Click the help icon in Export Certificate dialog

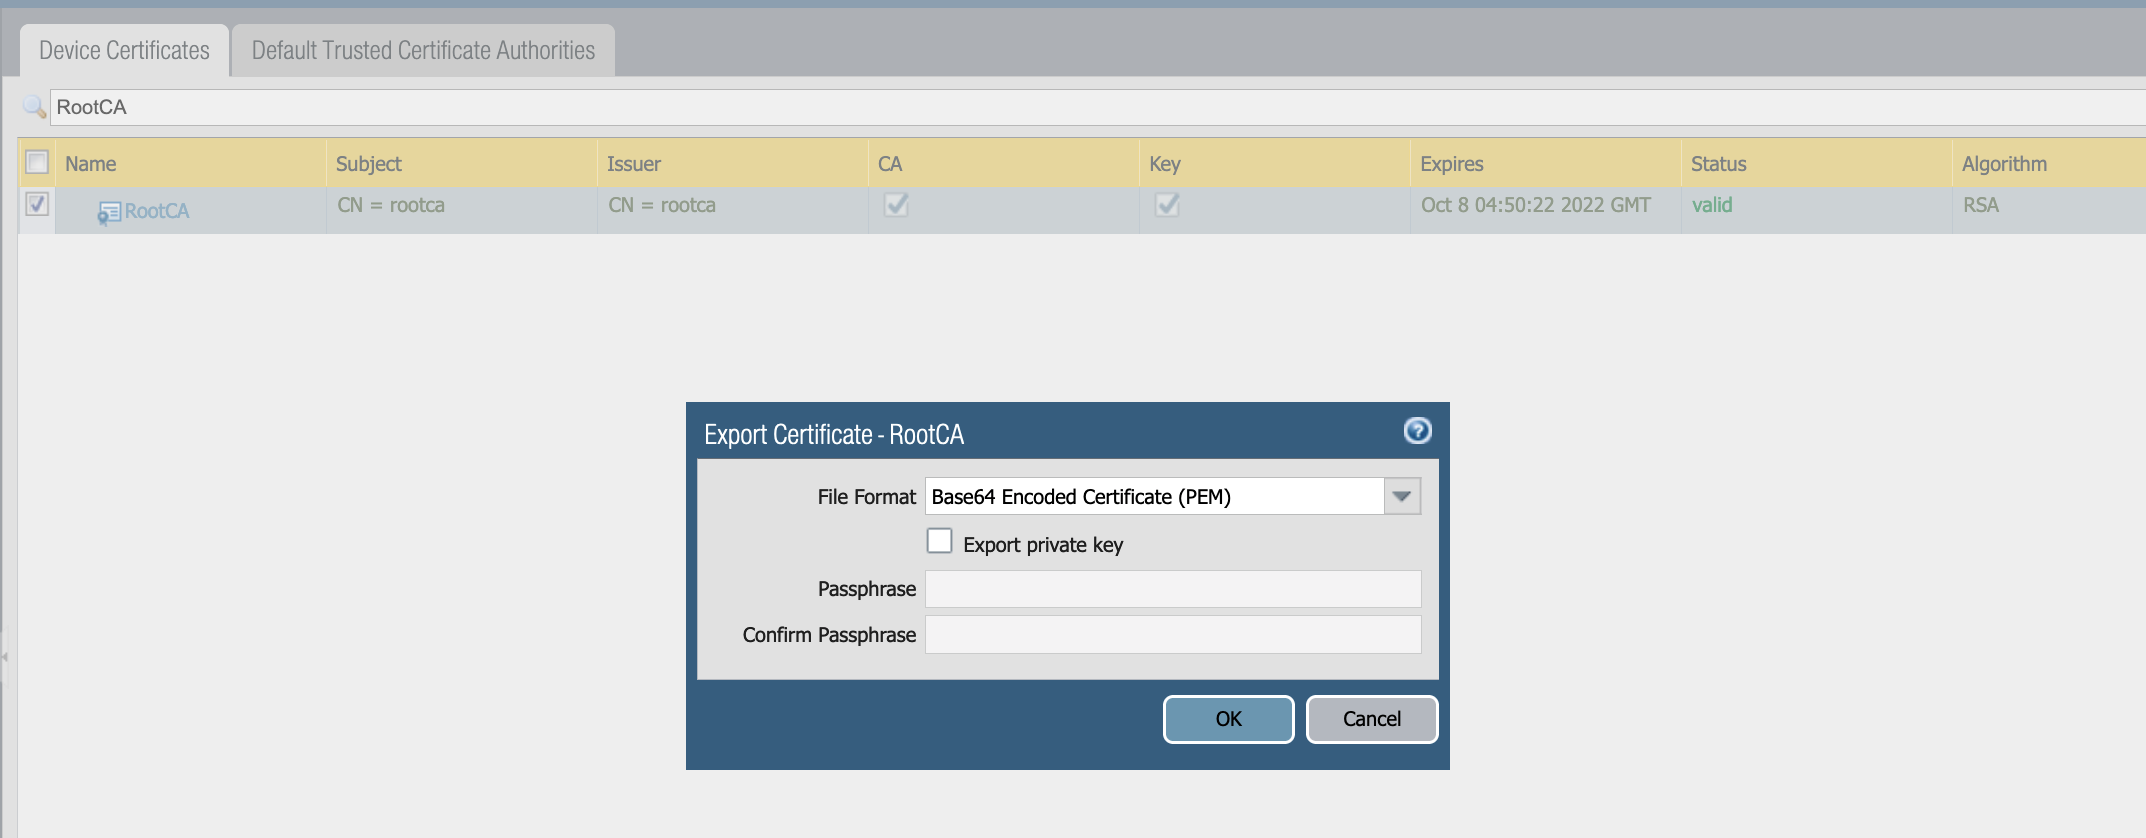(1417, 431)
